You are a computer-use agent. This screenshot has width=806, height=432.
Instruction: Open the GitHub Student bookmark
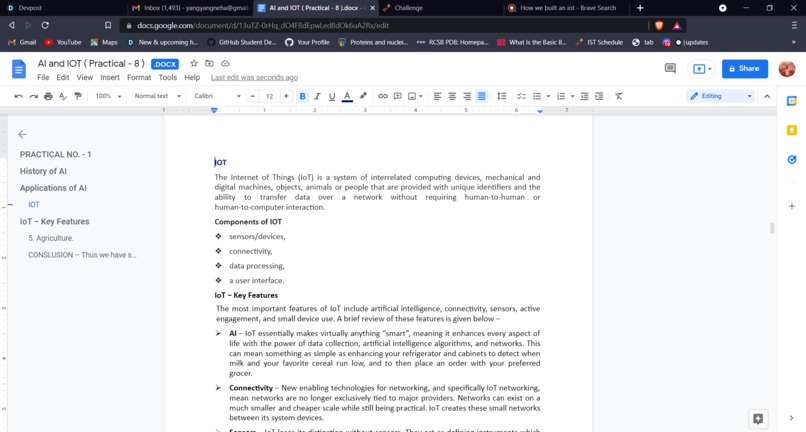(x=242, y=42)
